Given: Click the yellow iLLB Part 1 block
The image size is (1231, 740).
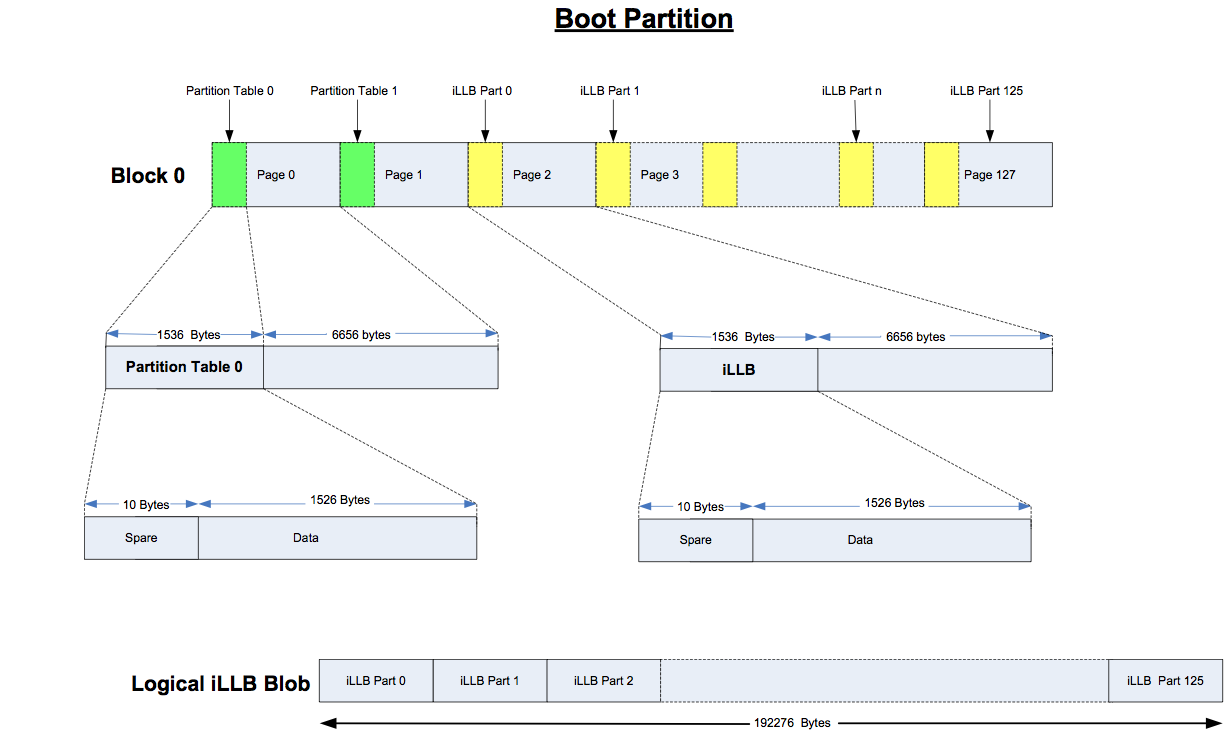Looking at the screenshot, I should [x=613, y=174].
